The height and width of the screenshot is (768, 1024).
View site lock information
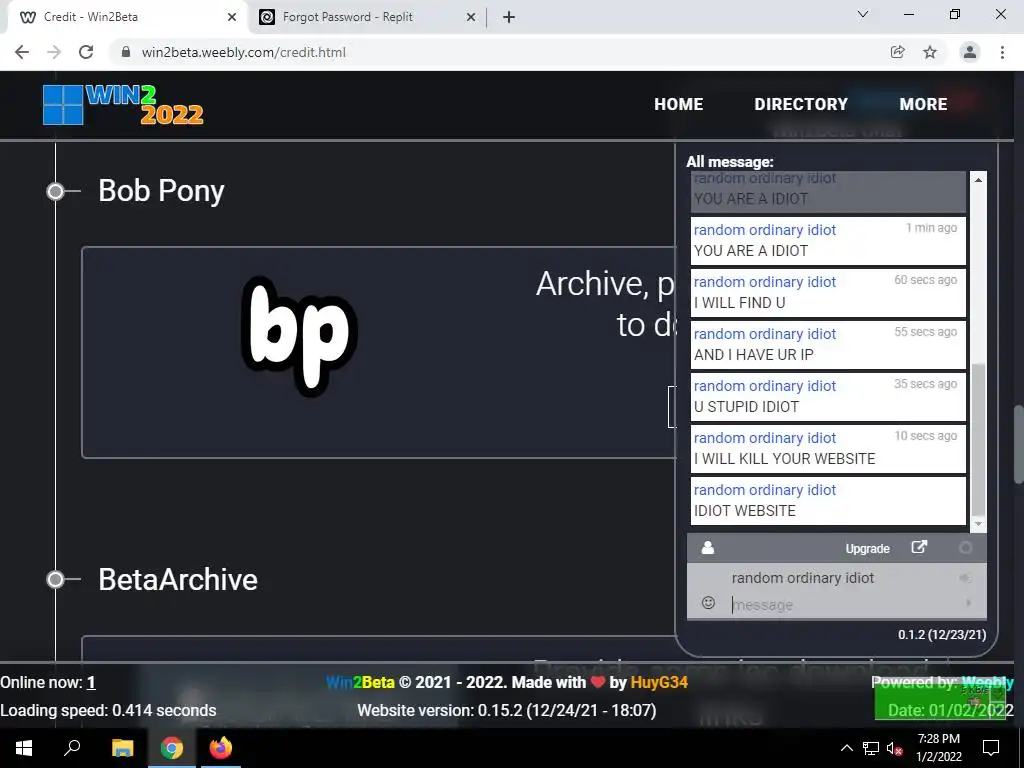pyautogui.click(x=126, y=52)
